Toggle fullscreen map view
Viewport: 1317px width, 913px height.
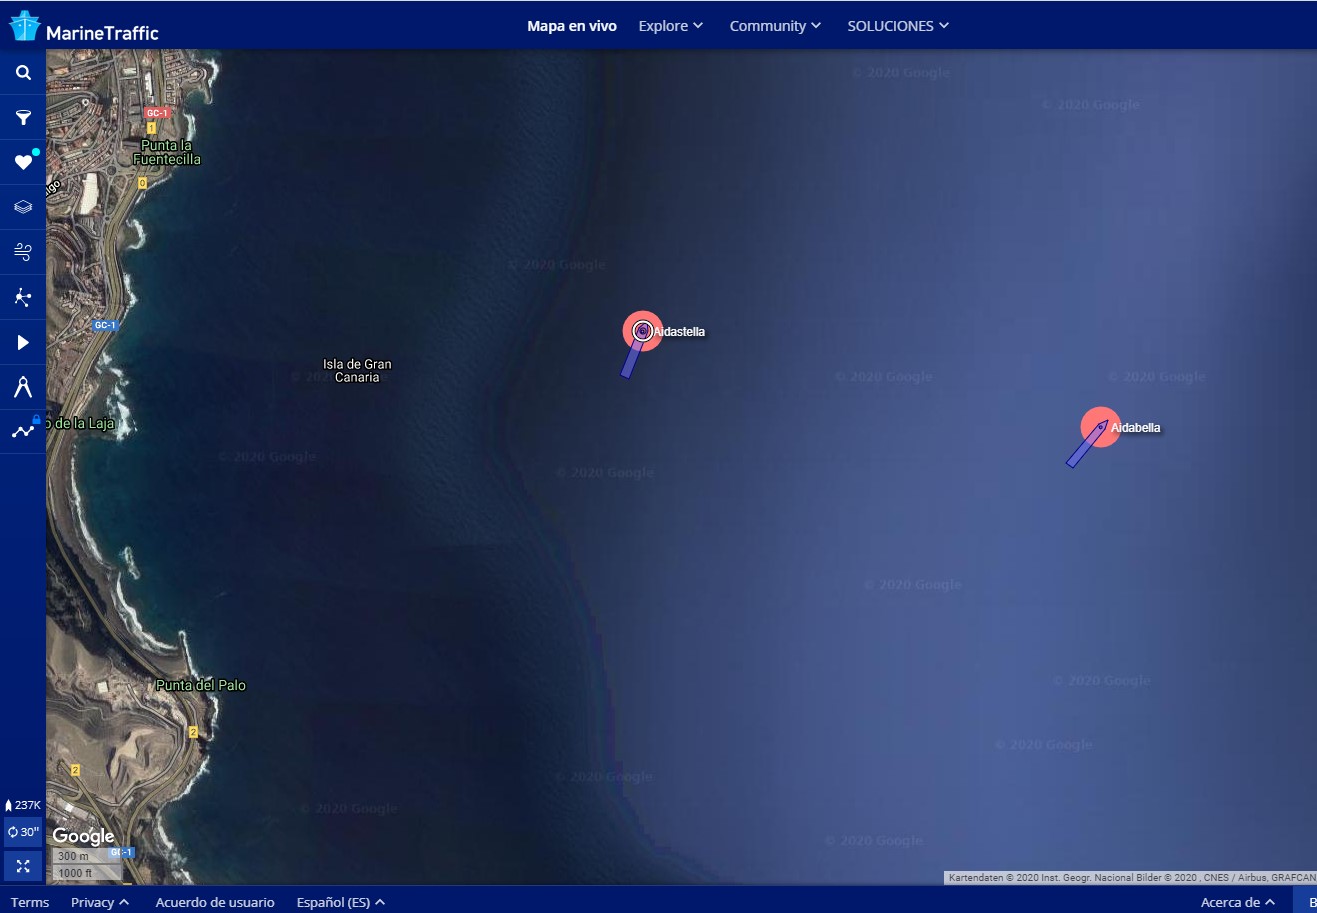(23, 866)
